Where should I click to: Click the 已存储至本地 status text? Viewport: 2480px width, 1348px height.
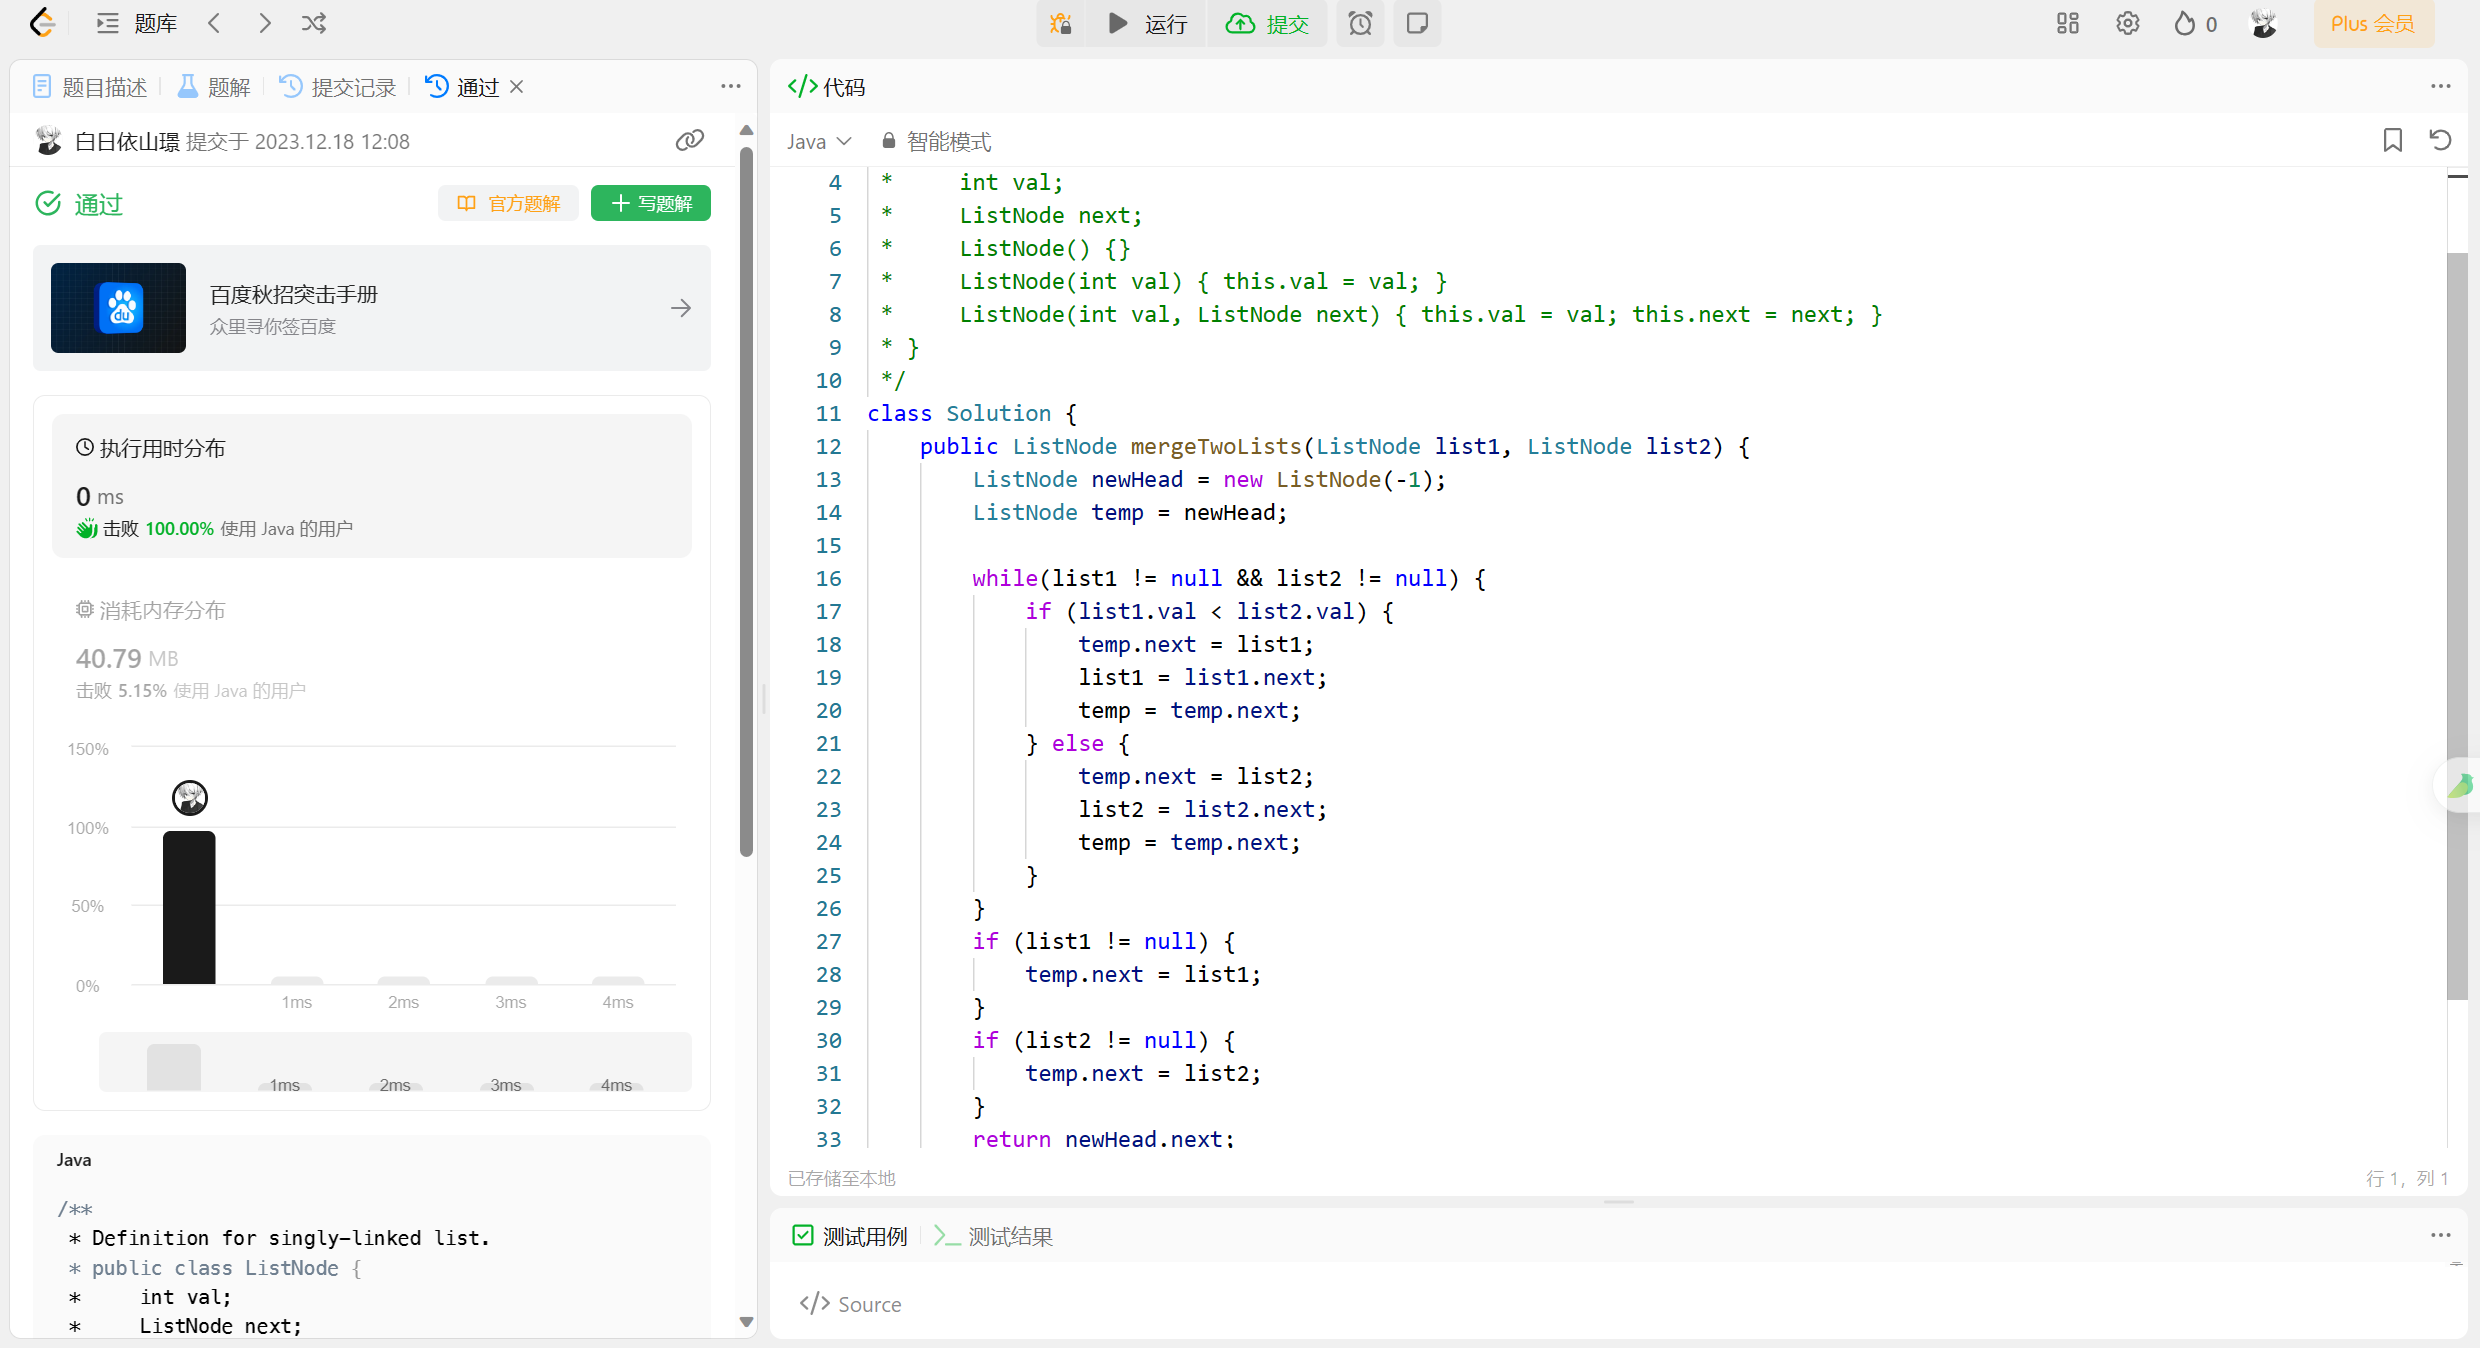click(842, 1178)
